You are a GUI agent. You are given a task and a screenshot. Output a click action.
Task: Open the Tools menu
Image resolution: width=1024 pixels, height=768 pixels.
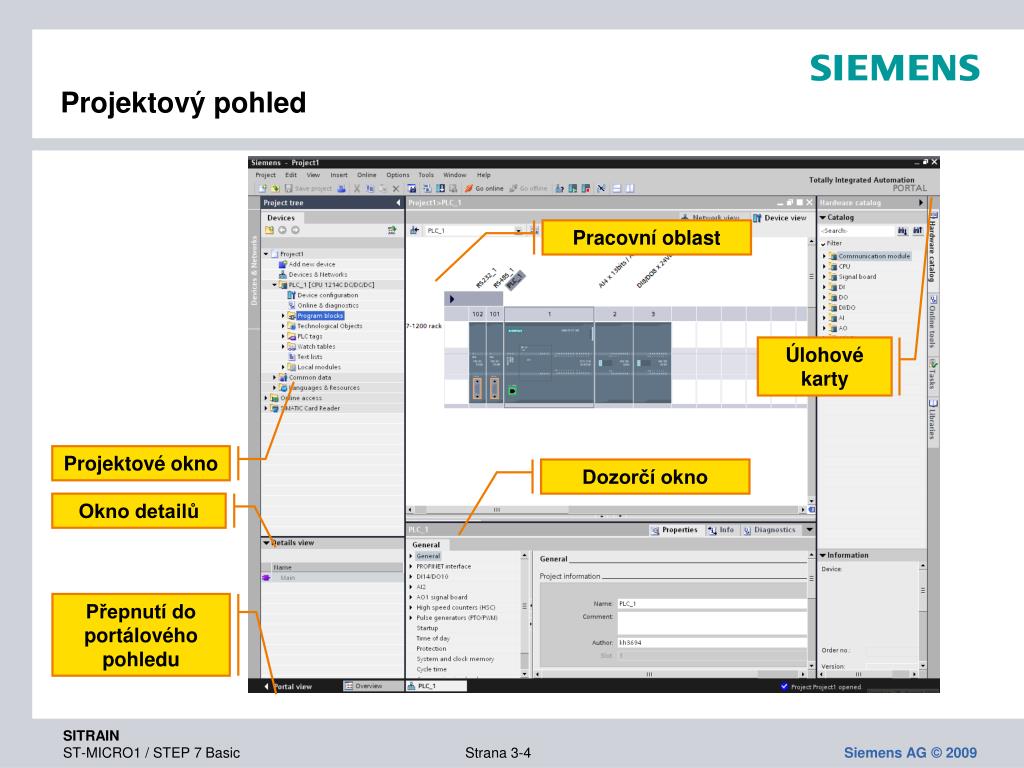(426, 175)
